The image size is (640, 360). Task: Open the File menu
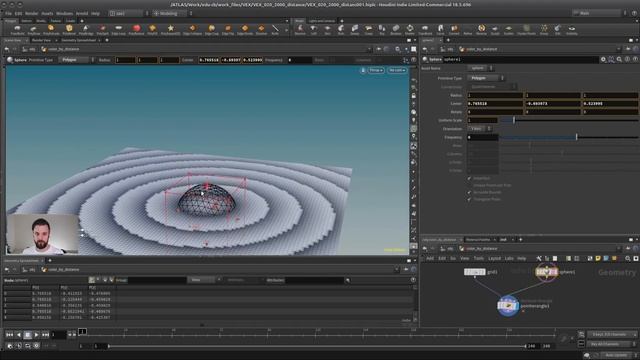coord(8,13)
